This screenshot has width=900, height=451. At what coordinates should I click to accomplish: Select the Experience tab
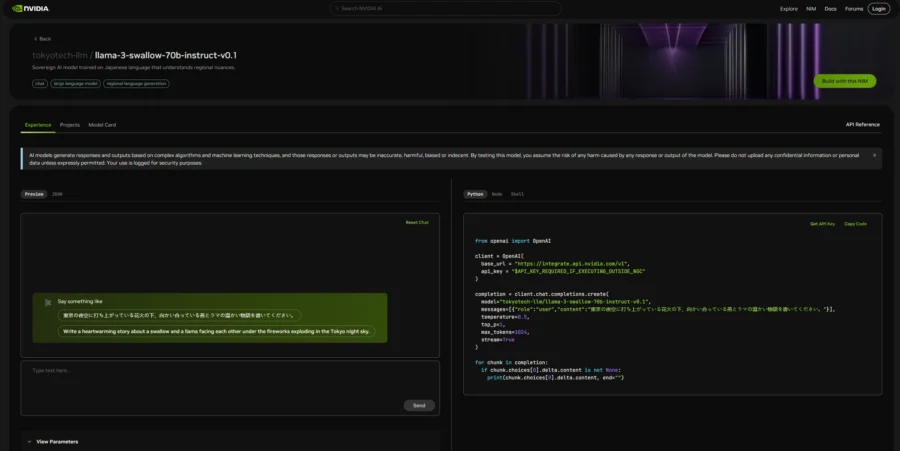38,125
